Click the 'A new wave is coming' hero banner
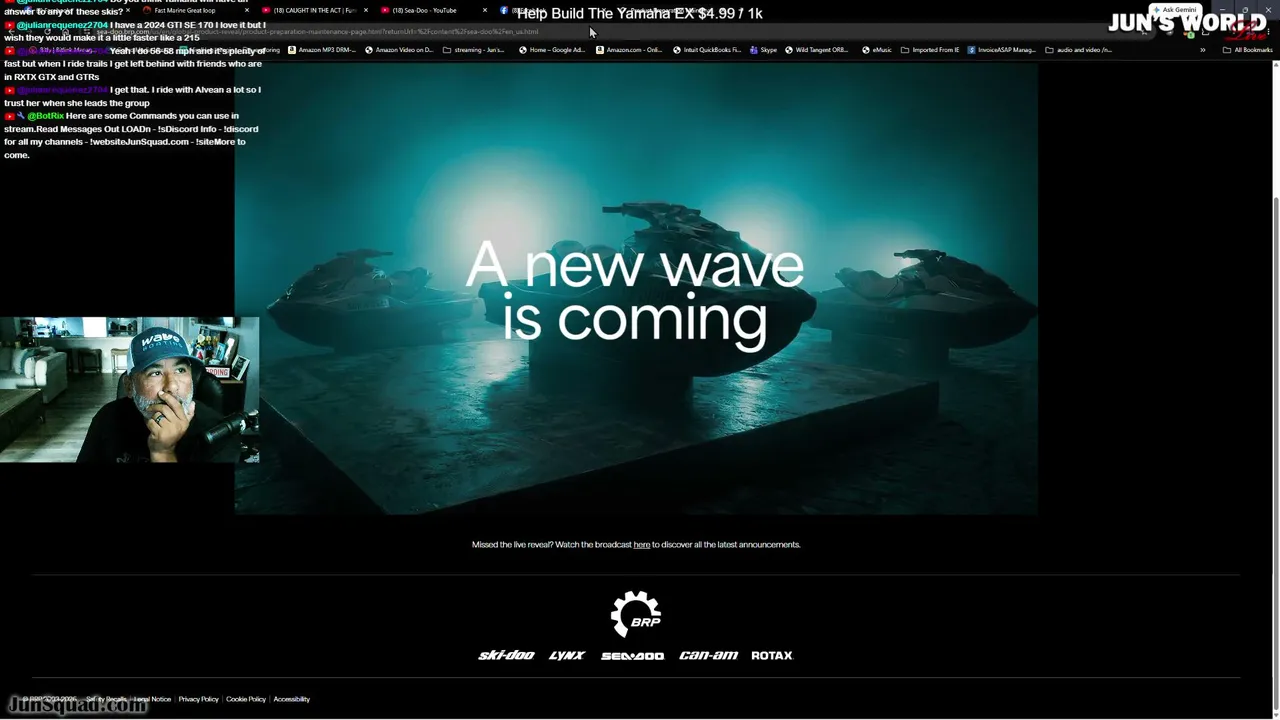The width and height of the screenshot is (1280, 720). tap(636, 290)
